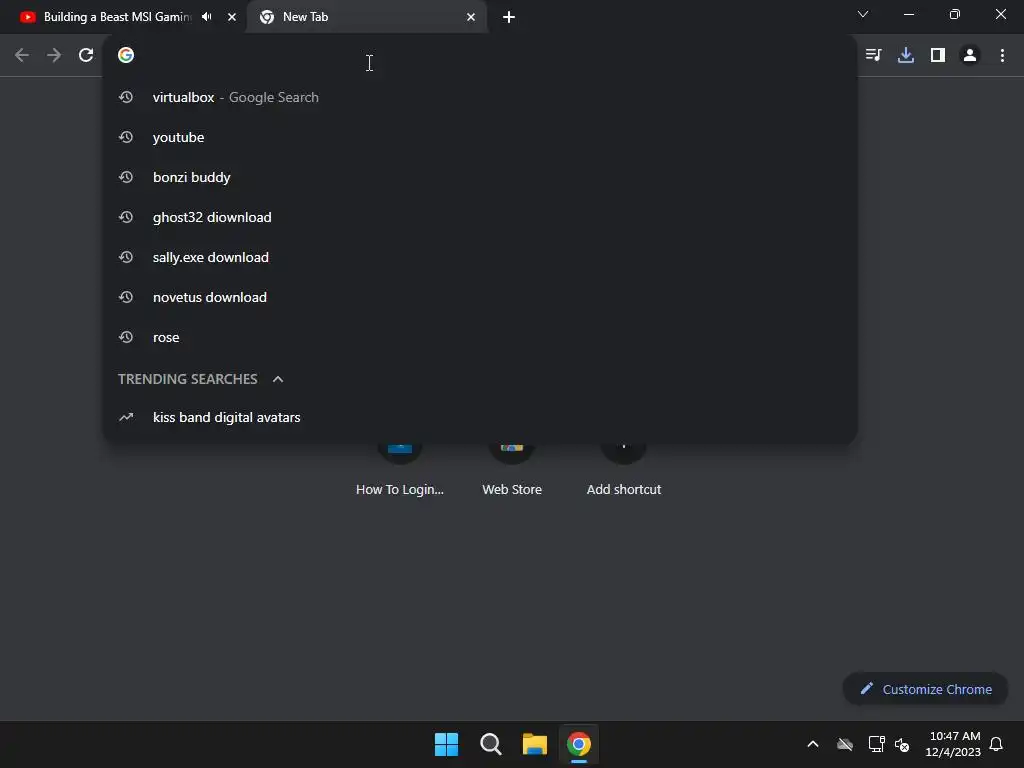Reload the current page
Image resolution: width=1024 pixels, height=768 pixels.
pos(86,56)
